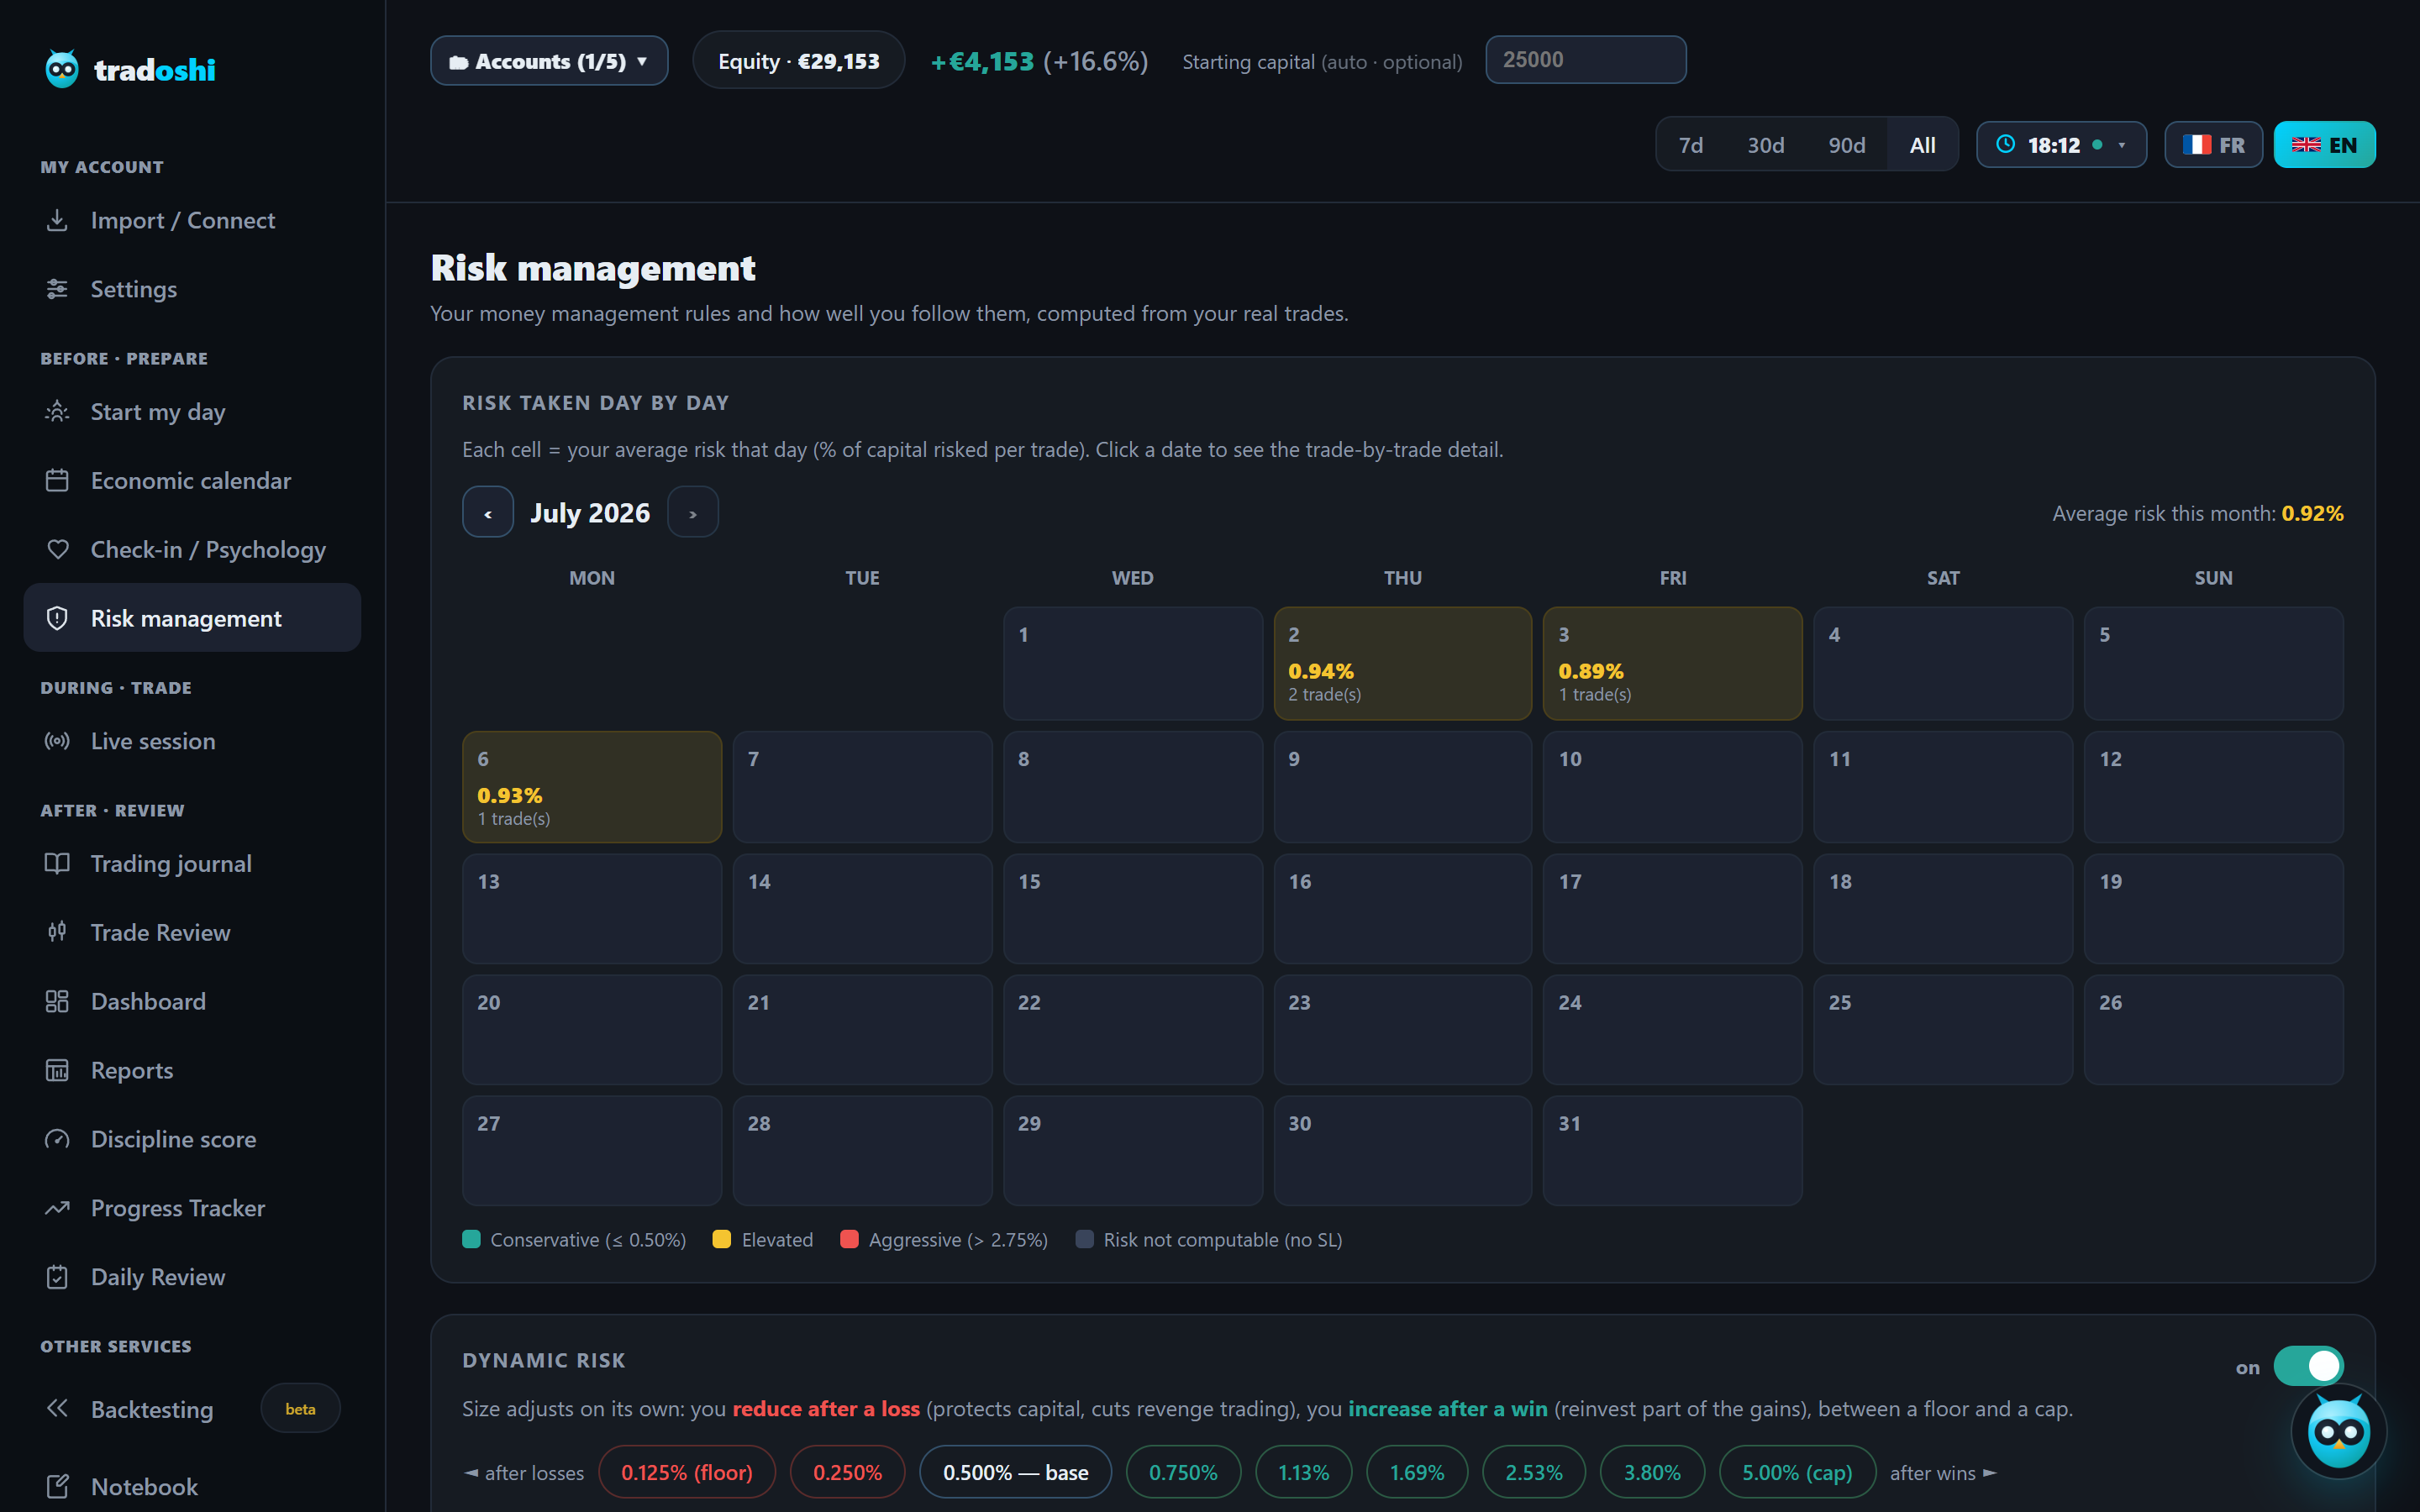Click the Settings sliders icon

57,289
